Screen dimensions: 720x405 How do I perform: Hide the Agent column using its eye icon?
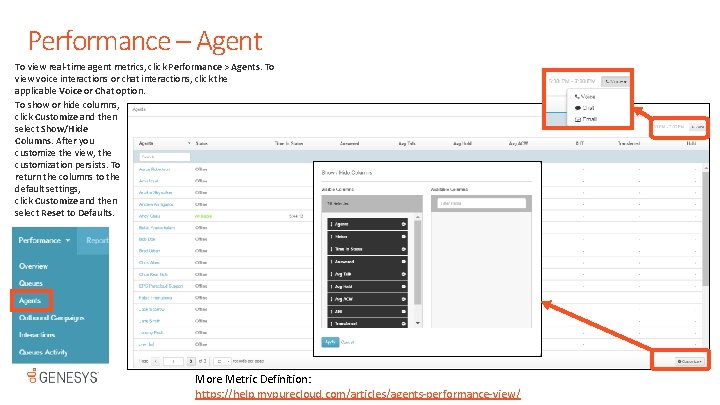(x=404, y=224)
